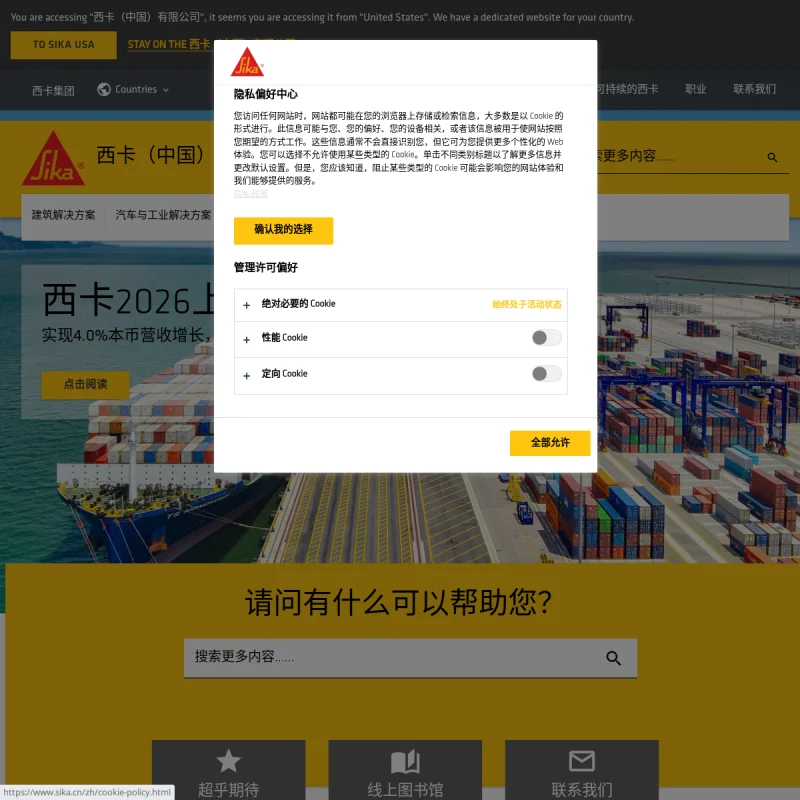The width and height of the screenshot is (800, 800).
Task: Click the 西卡2026 banner headline
Action: coord(128,300)
